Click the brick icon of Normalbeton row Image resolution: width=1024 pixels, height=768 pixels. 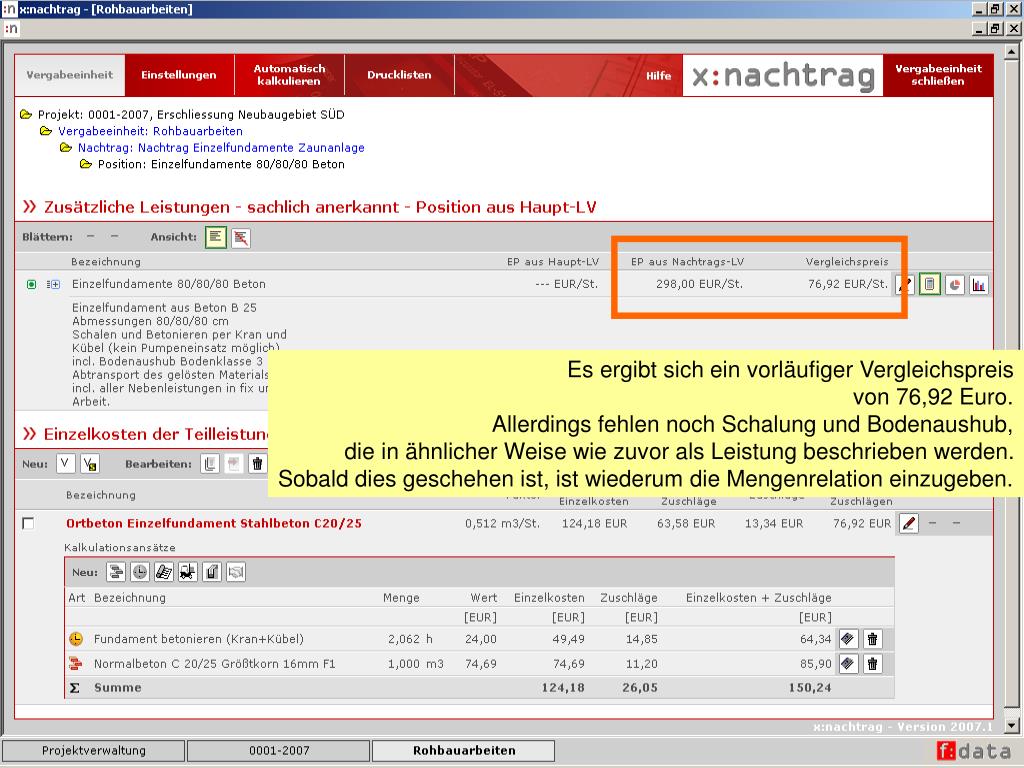click(76, 664)
